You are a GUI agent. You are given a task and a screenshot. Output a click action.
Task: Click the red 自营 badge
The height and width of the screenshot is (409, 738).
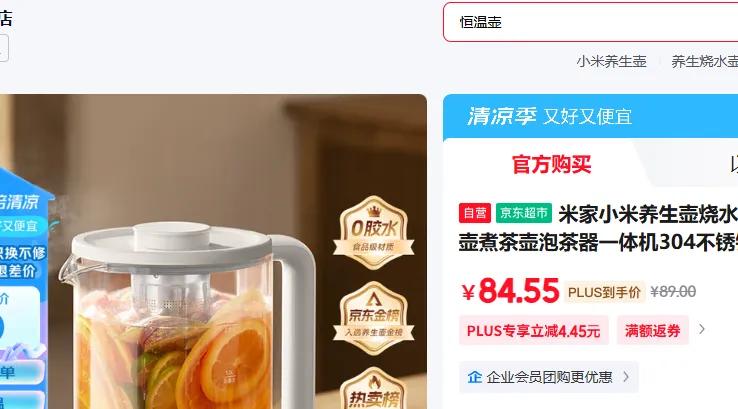pos(475,213)
